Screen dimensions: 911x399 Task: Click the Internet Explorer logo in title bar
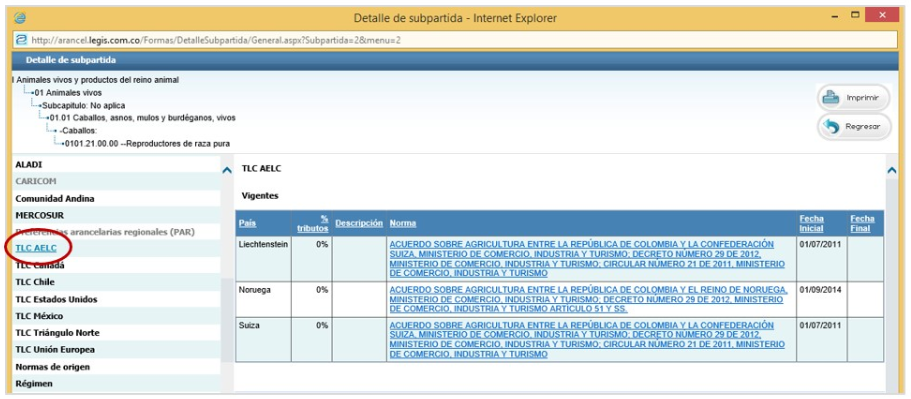[21, 17]
